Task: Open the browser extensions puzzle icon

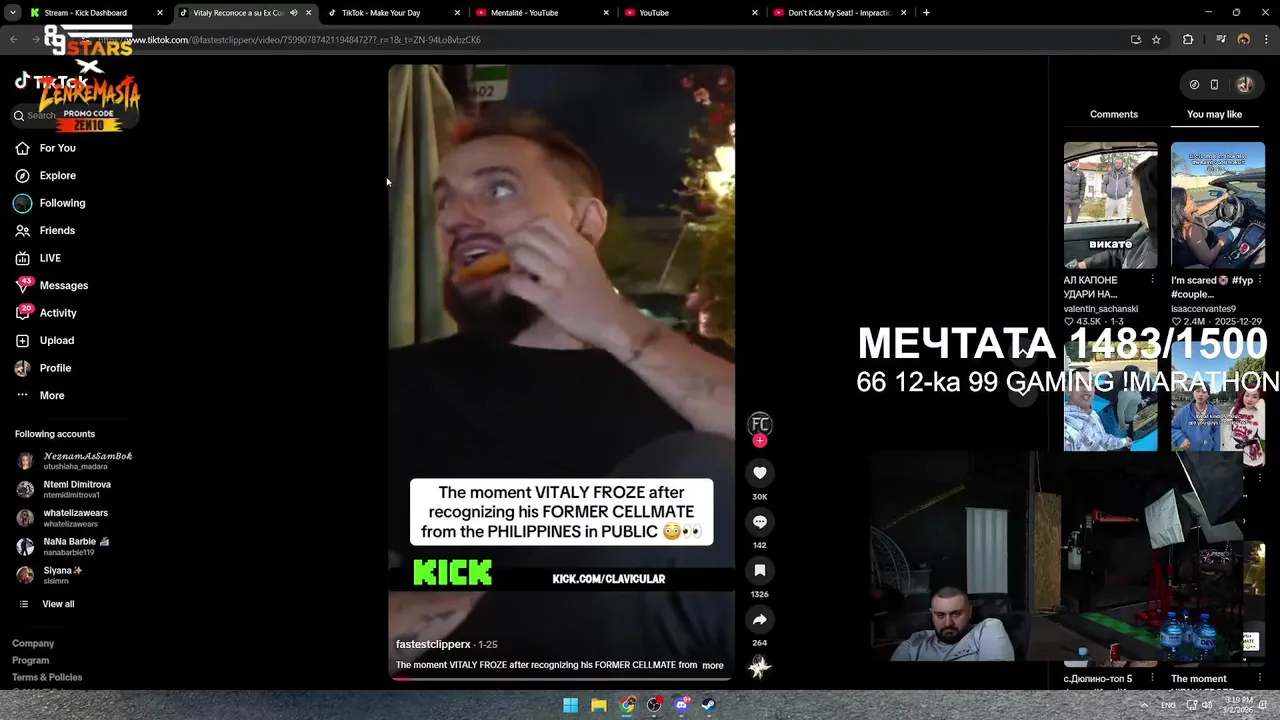Action: pos(1188,40)
